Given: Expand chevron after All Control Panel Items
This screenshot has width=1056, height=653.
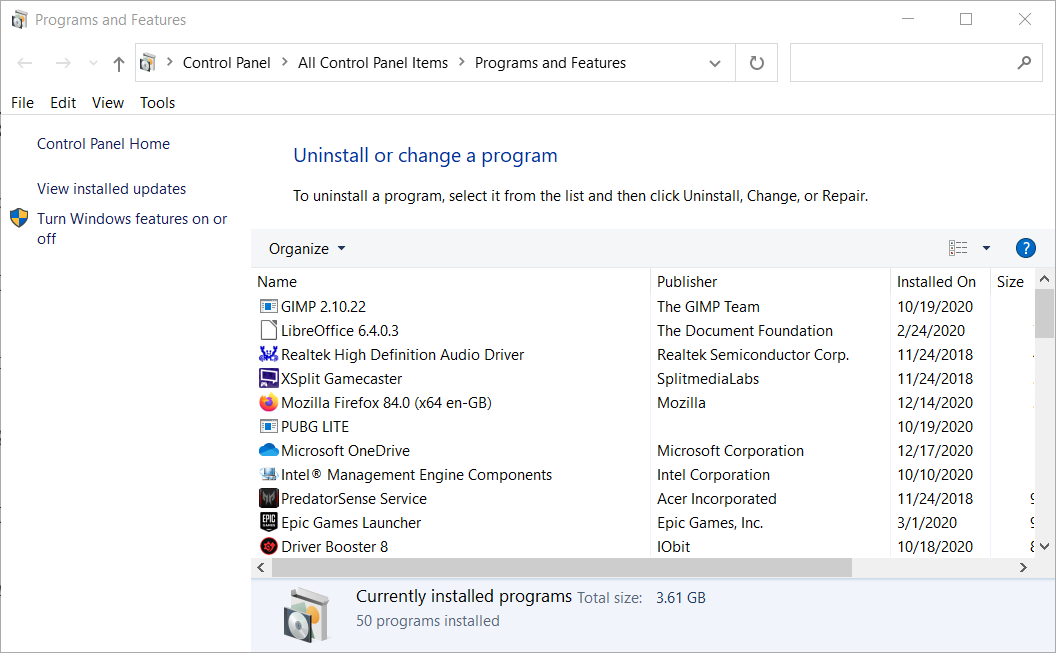Looking at the screenshot, I should [x=462, y=63].
